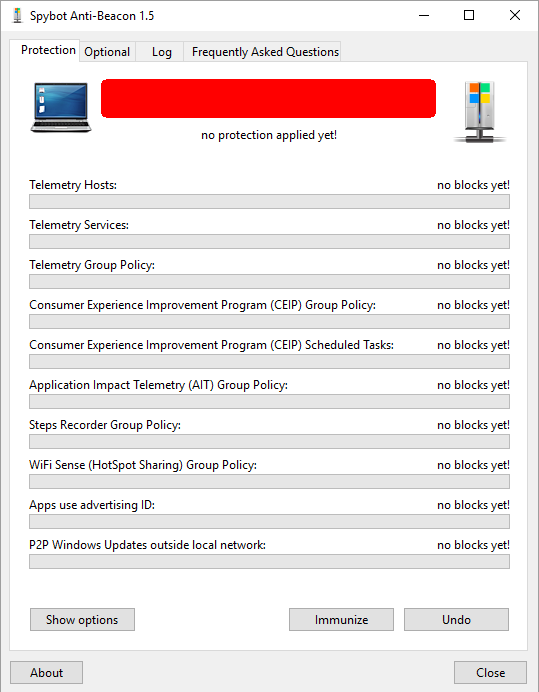Minimize the Spybot Anti-Beacon window
539x692 pixels.
pos(424,15)
